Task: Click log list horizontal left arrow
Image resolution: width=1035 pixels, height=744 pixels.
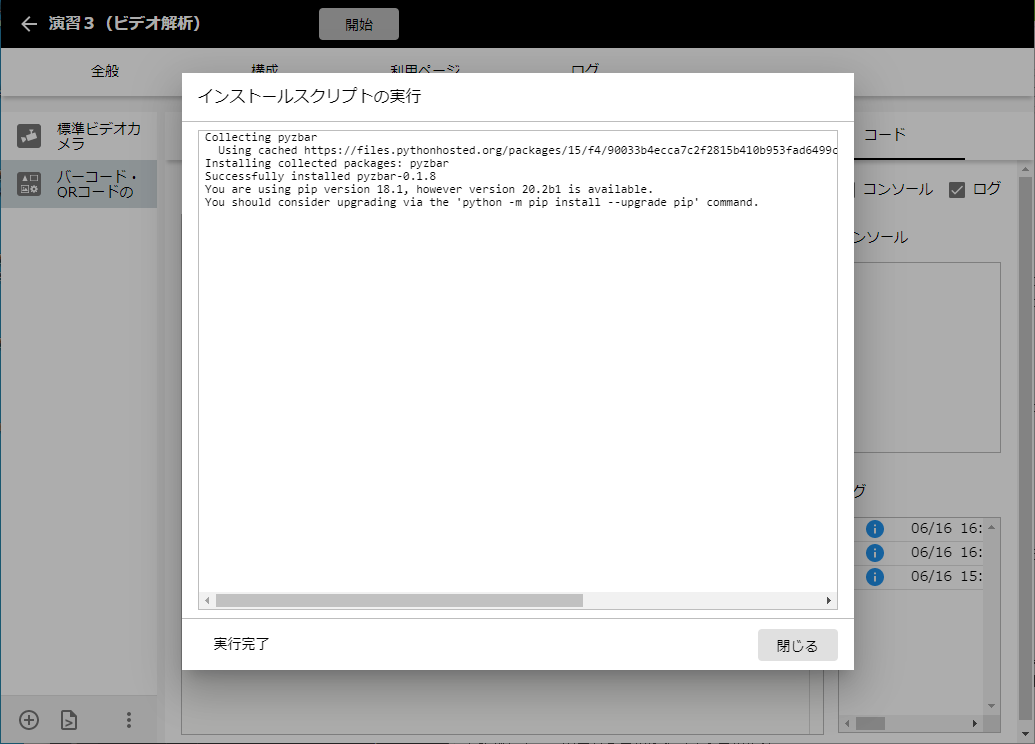Action: [848, 724]
